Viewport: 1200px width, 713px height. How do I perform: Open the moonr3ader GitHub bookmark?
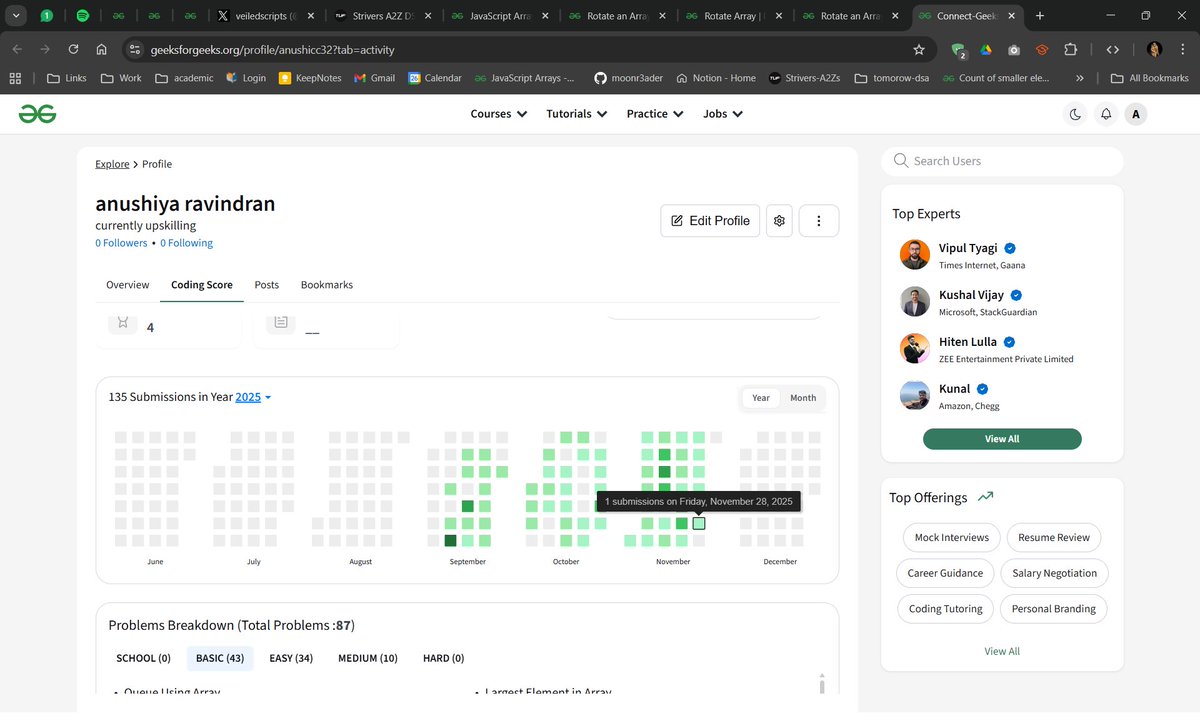point(630,78)
